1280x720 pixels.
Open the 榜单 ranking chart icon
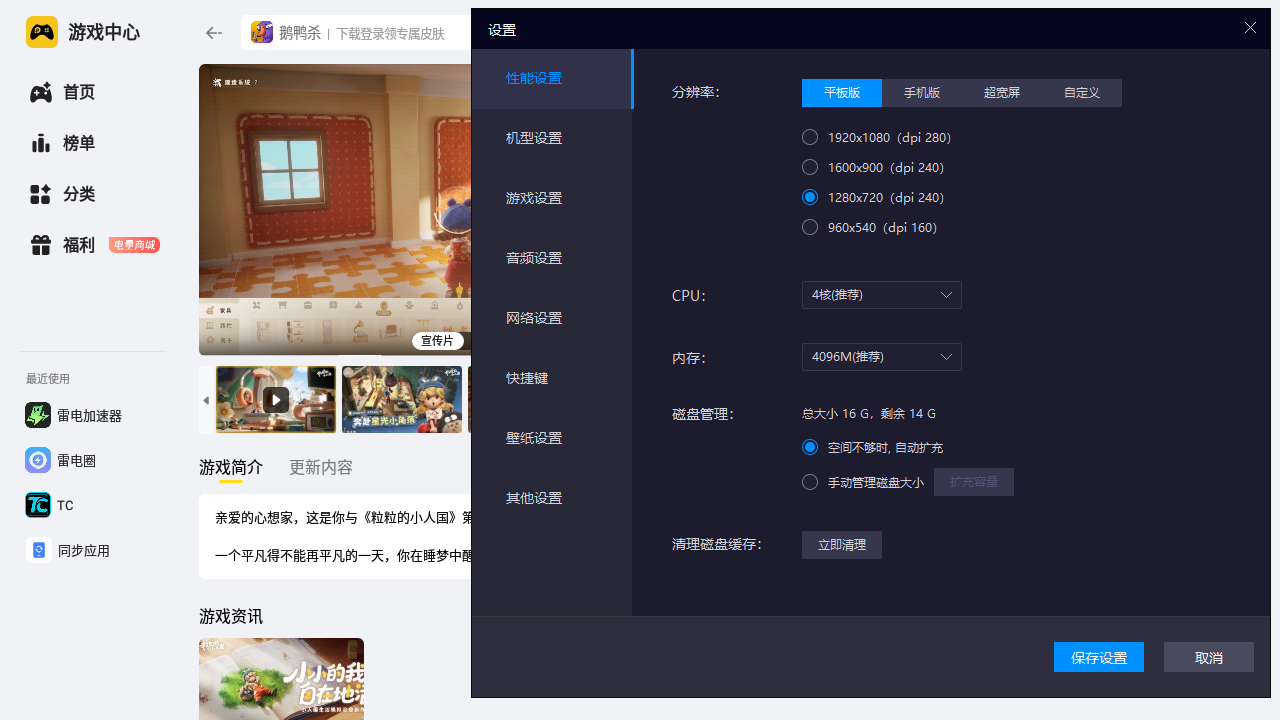[x=40, y=143]
